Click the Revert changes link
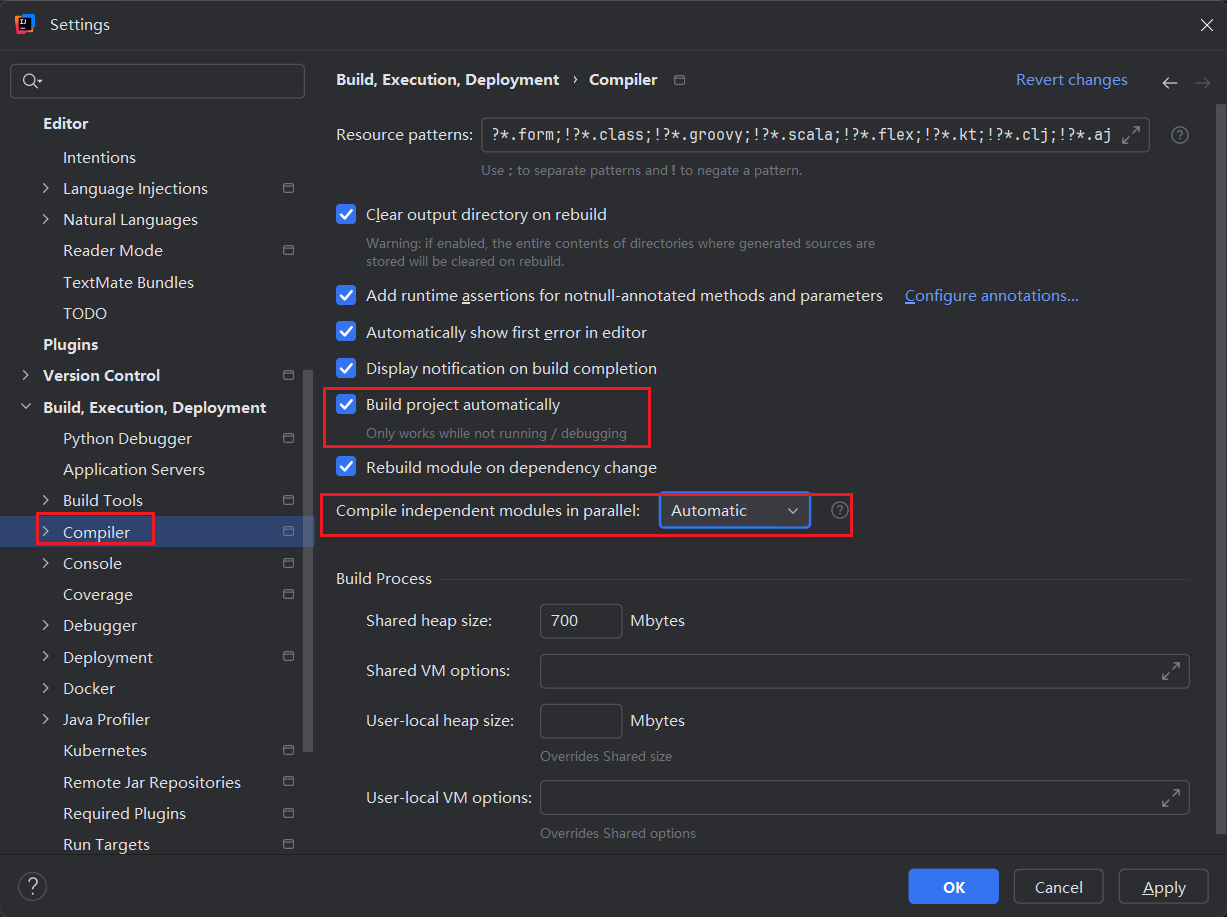 (1072, 80)
